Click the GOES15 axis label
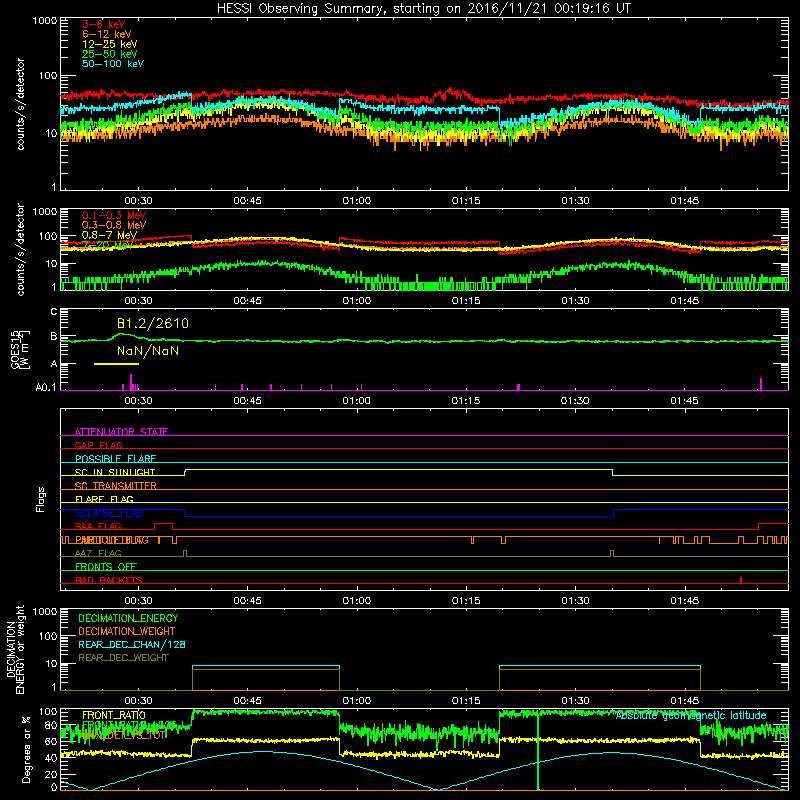Viewport: 800px width, 800px height. point(16,349)
